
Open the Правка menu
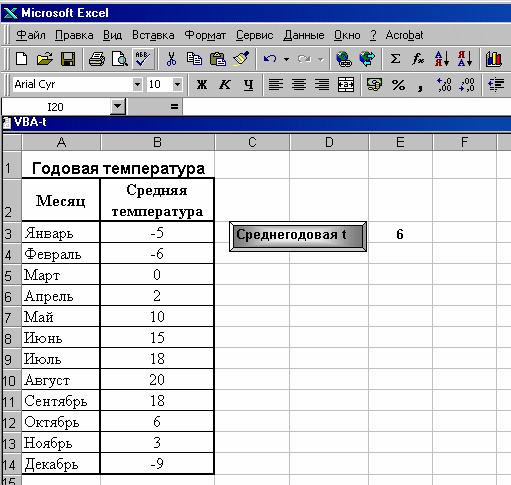pyautogui.click(x=74, y=35)
